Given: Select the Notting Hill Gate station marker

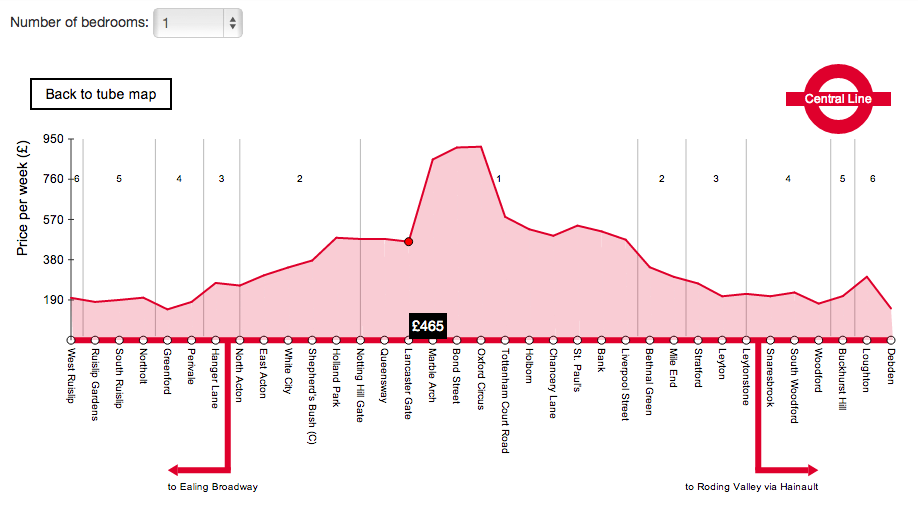Looking at the screenshot, I should pos(360,340).
